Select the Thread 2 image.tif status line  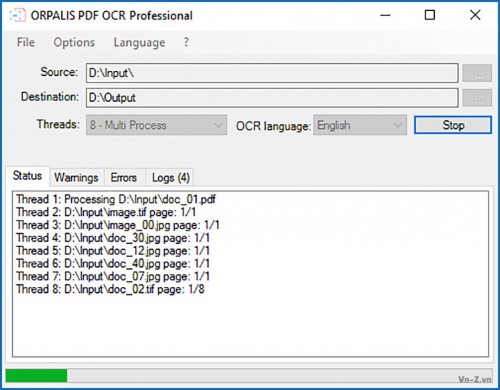pyautogui.click(x=106, y=212)
